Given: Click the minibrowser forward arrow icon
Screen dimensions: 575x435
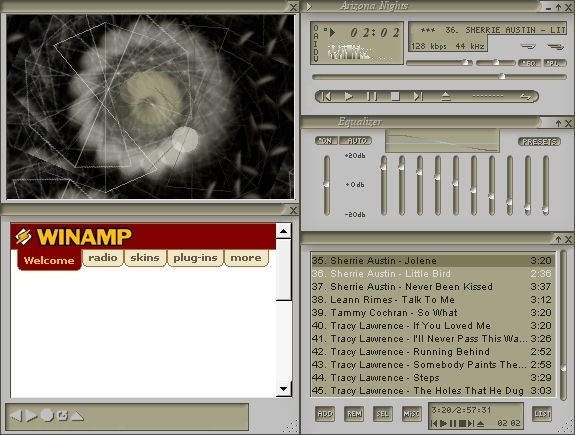Looking at the screenshot, I should tap(32, 416).
